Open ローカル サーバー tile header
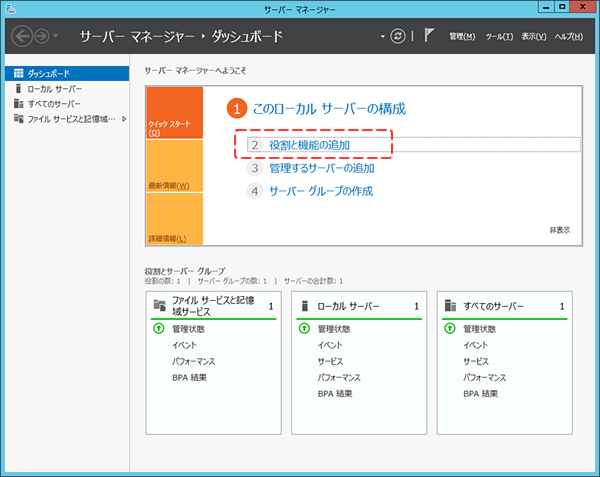Screen dimensions: 600x477 [x=359, y=306]
